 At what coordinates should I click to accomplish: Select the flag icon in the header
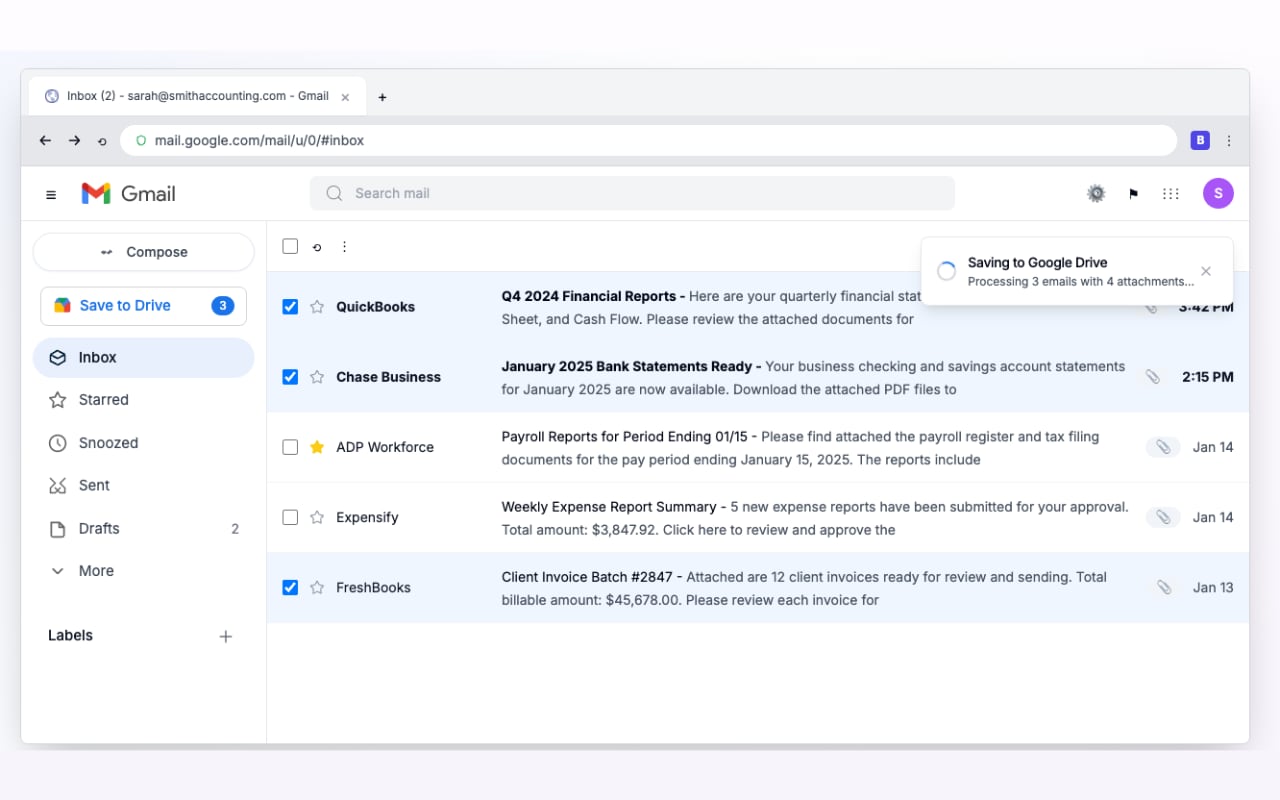point(1133,193)
